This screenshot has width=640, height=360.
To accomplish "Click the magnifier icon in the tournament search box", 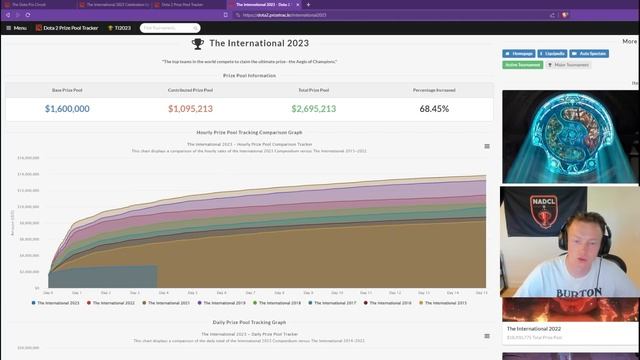I will (x=195, y=28).
